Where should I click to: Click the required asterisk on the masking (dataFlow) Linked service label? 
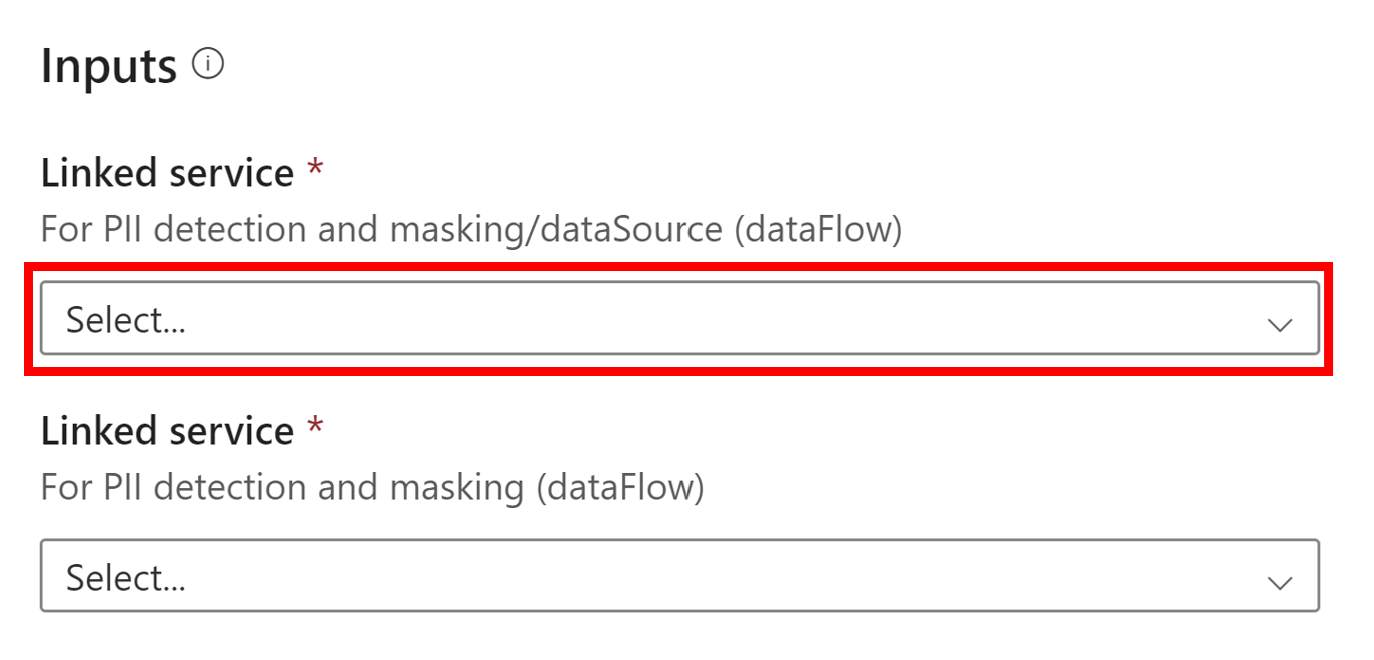[315, 429]
